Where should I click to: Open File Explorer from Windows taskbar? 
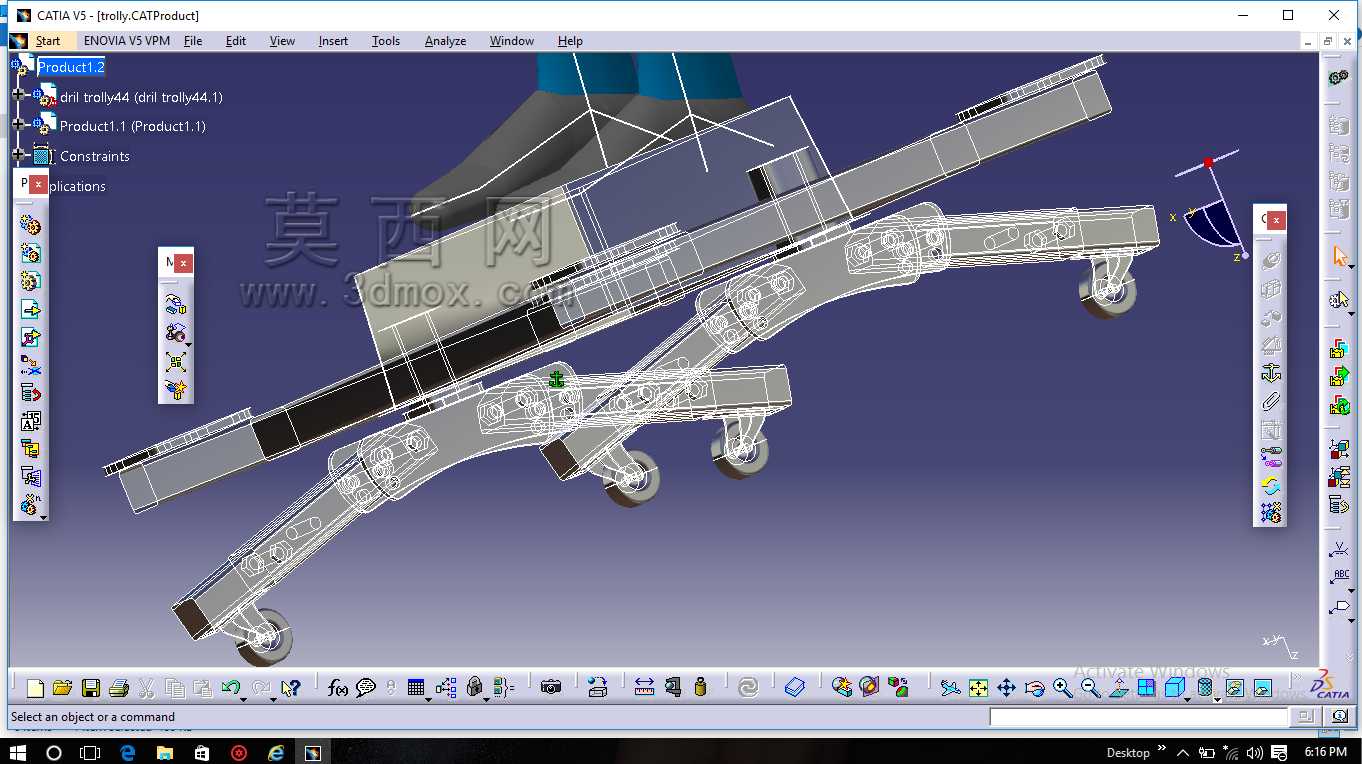[164, 752]
